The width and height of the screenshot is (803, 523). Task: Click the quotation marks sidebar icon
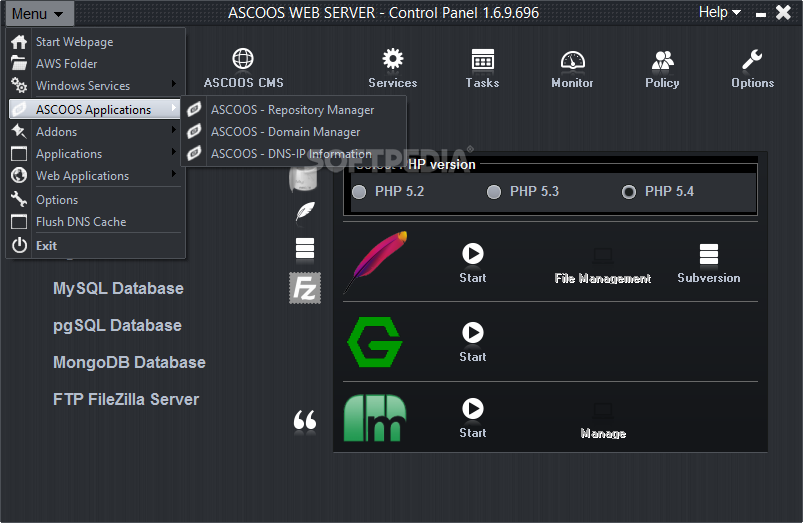[305, 421]
